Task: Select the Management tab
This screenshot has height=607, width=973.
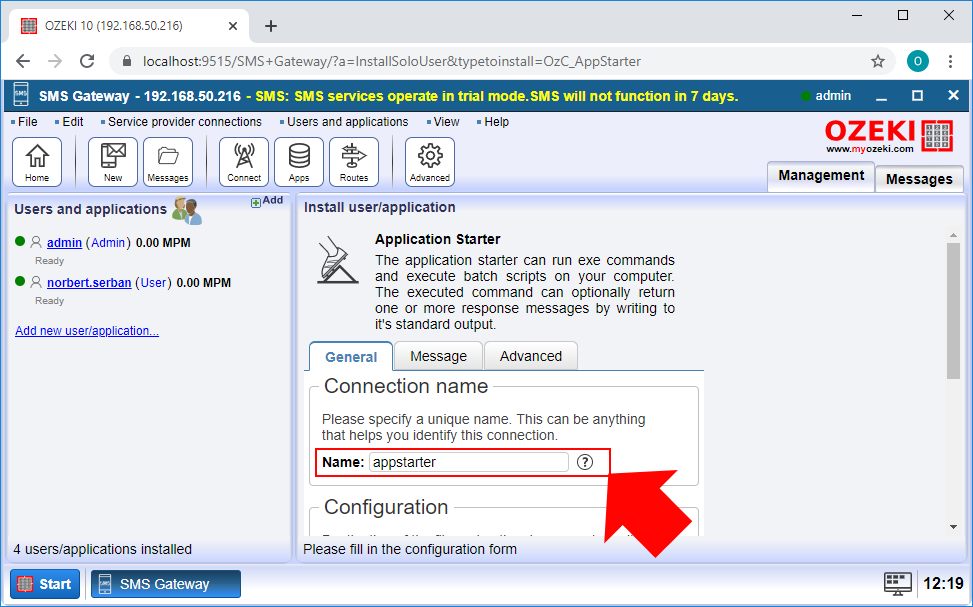Action: [821, 176]
